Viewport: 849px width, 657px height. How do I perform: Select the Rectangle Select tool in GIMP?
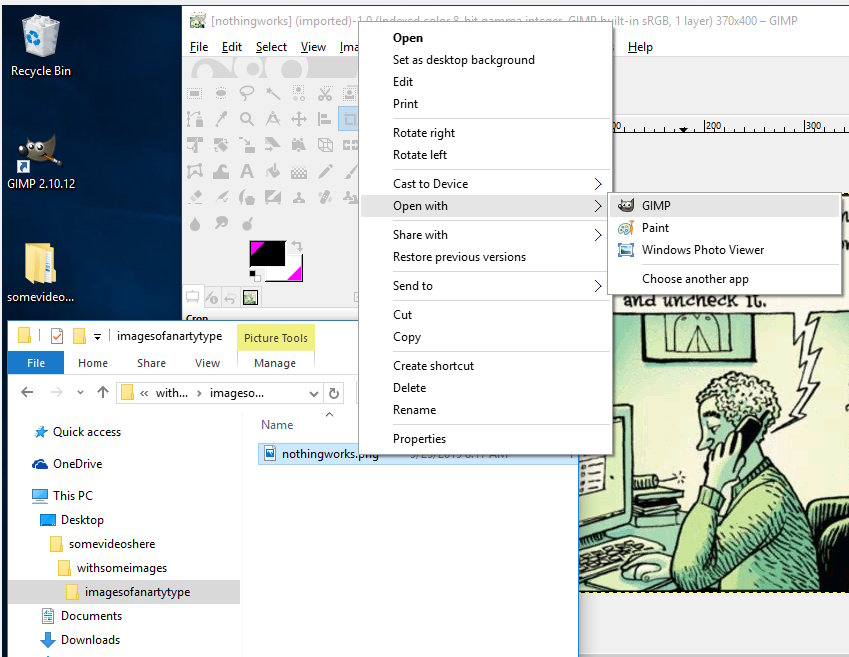coord(195,94)
